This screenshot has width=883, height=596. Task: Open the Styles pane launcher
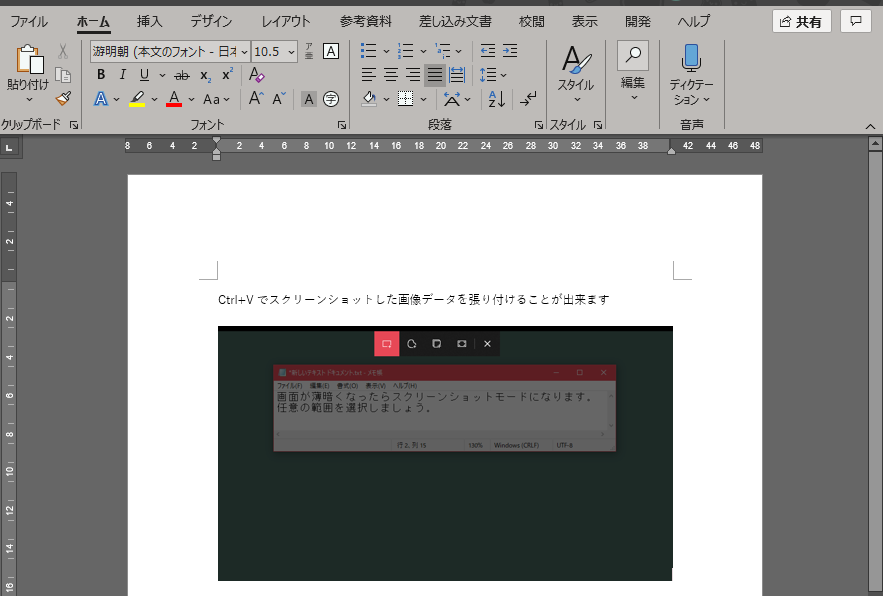[597, 124]
